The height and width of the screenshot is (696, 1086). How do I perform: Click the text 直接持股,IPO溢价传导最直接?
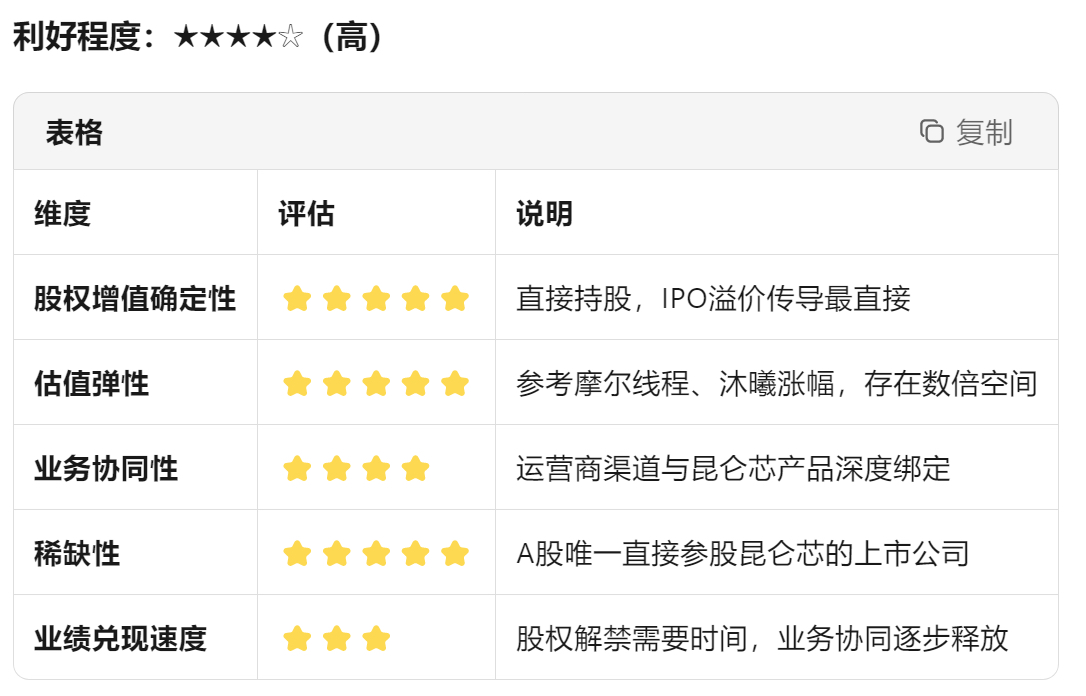713,299
